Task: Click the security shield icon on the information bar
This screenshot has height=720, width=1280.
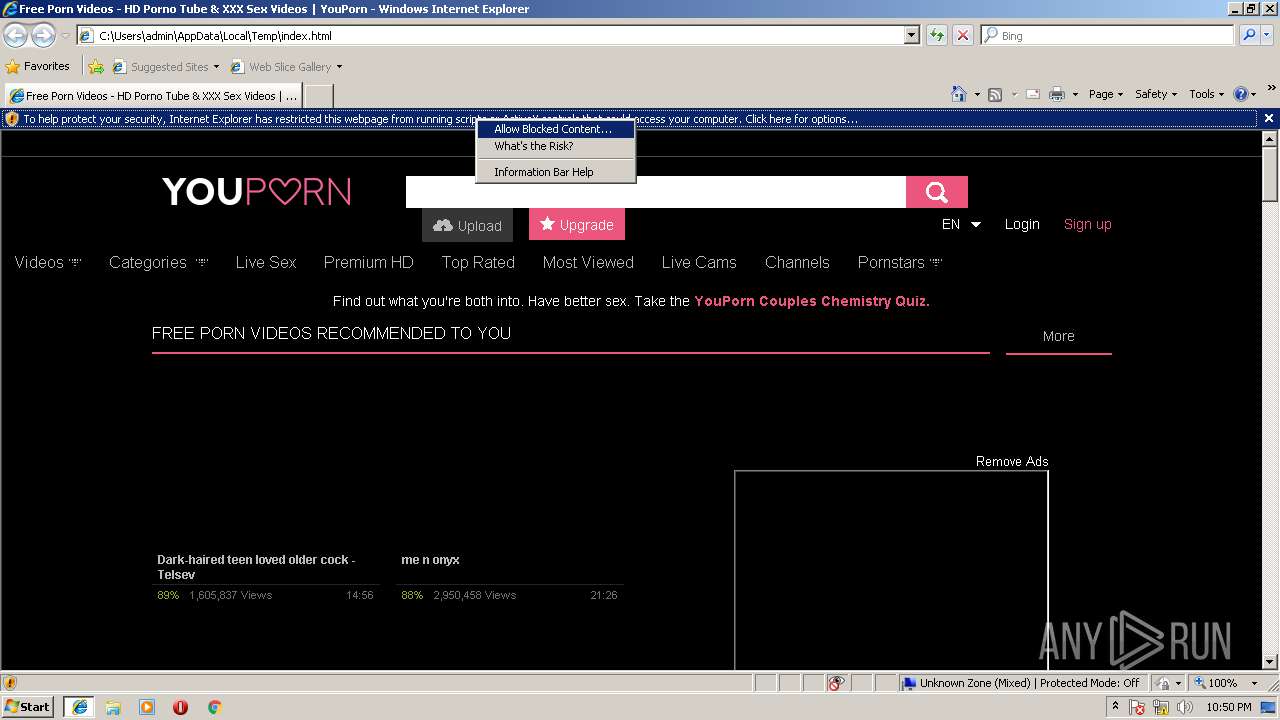Action: 12,119
